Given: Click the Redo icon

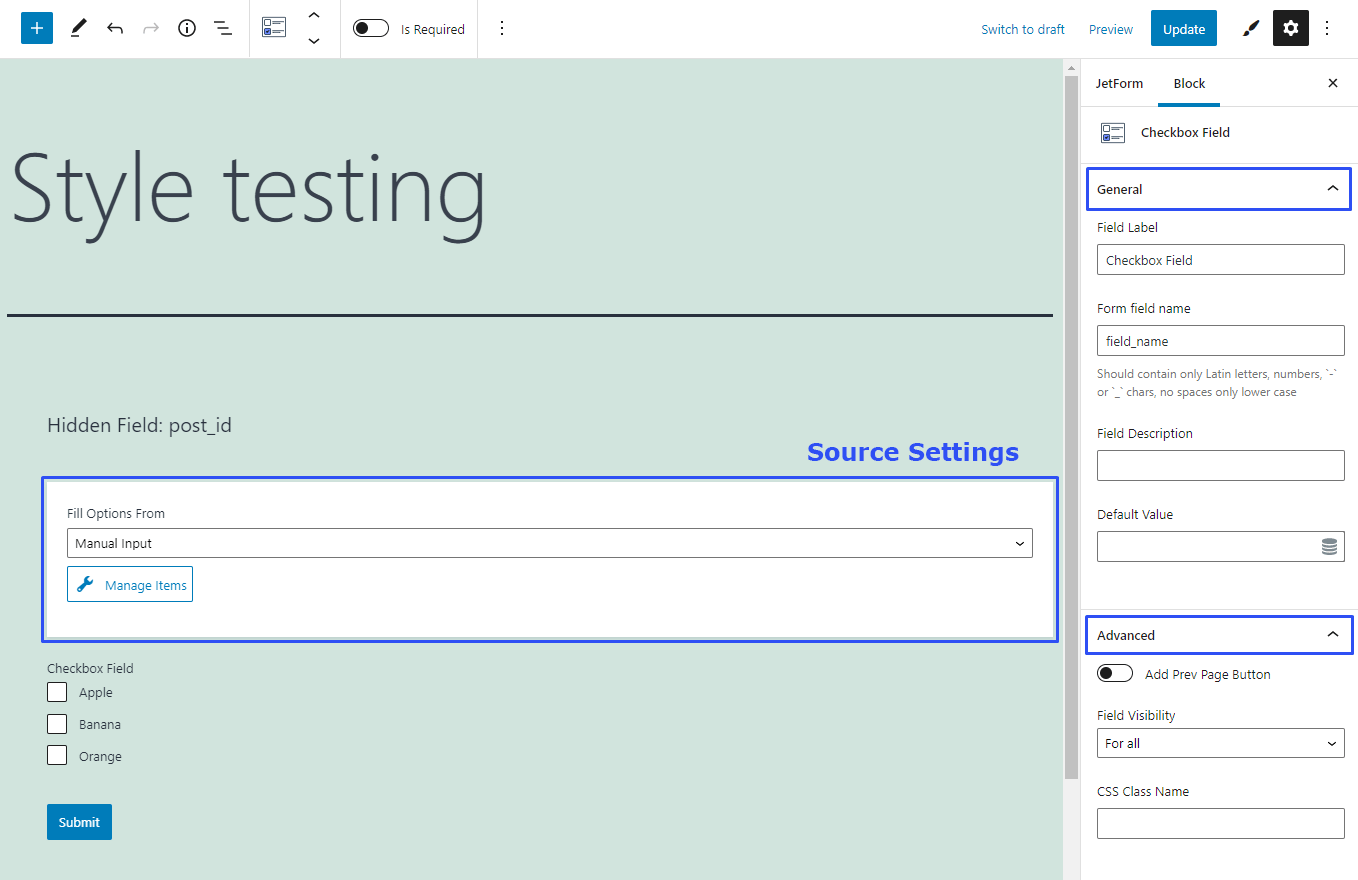Looking at the screenshot, I should [x=150, y=28].
